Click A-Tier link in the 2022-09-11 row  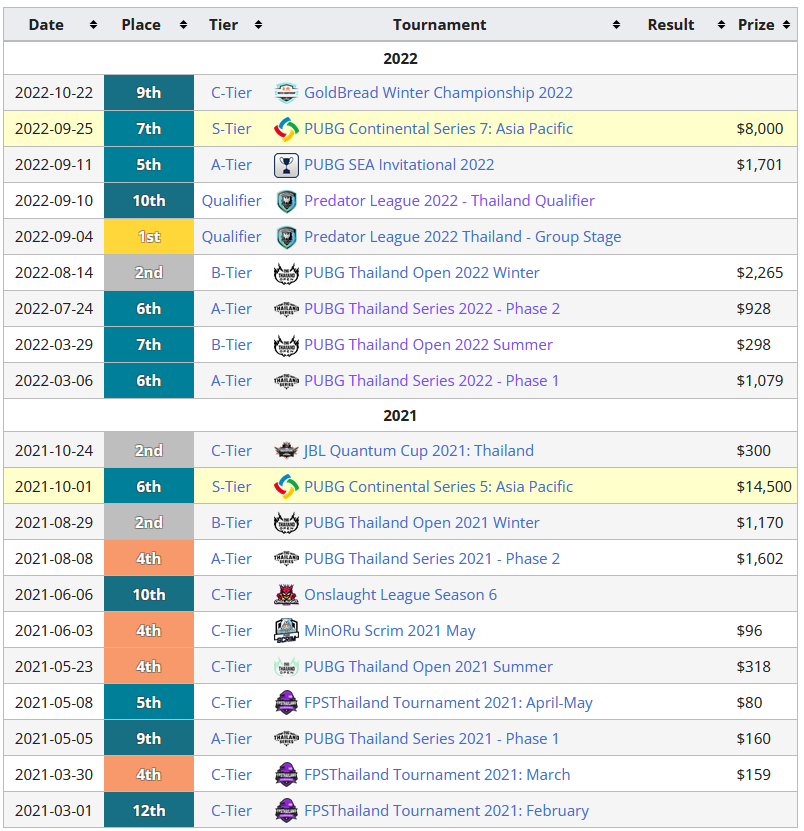click(x=232, y=165)
